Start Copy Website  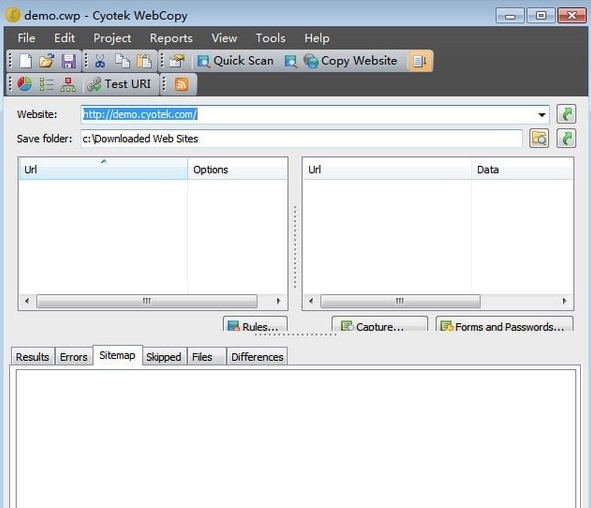[x=351, y=61]
